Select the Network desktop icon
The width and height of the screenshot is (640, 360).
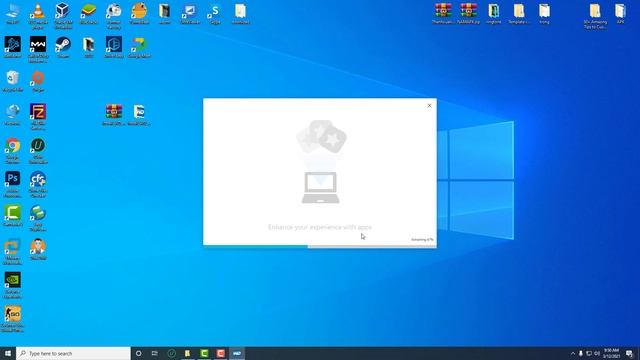(x=12, y=114)
